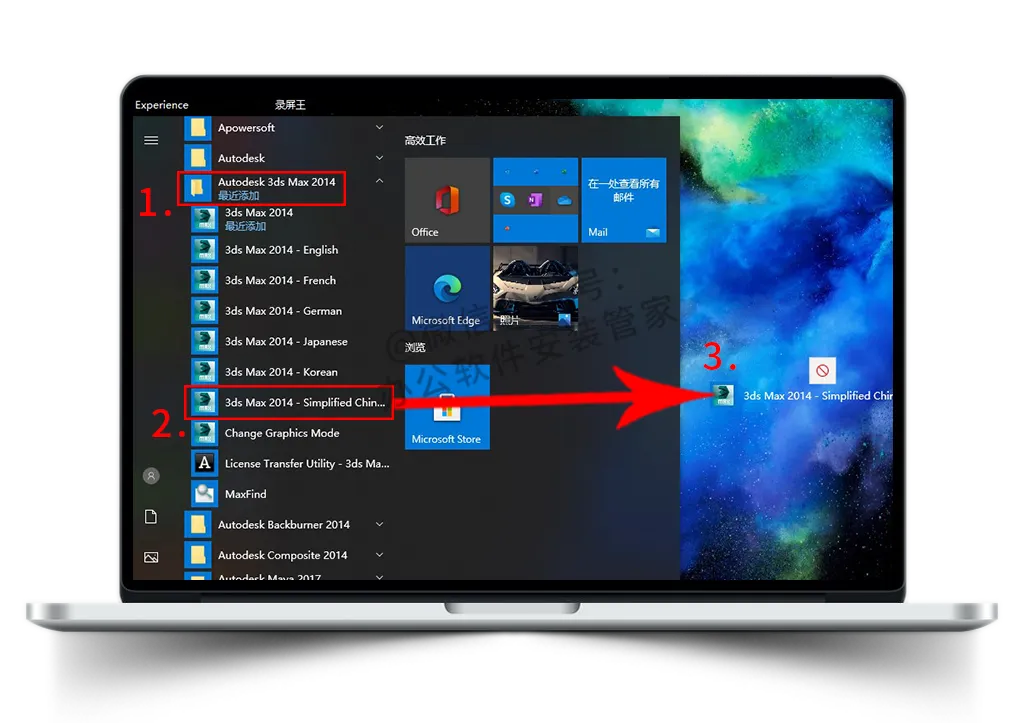Expand the Autodesk folder chevron

coord(379,157)
